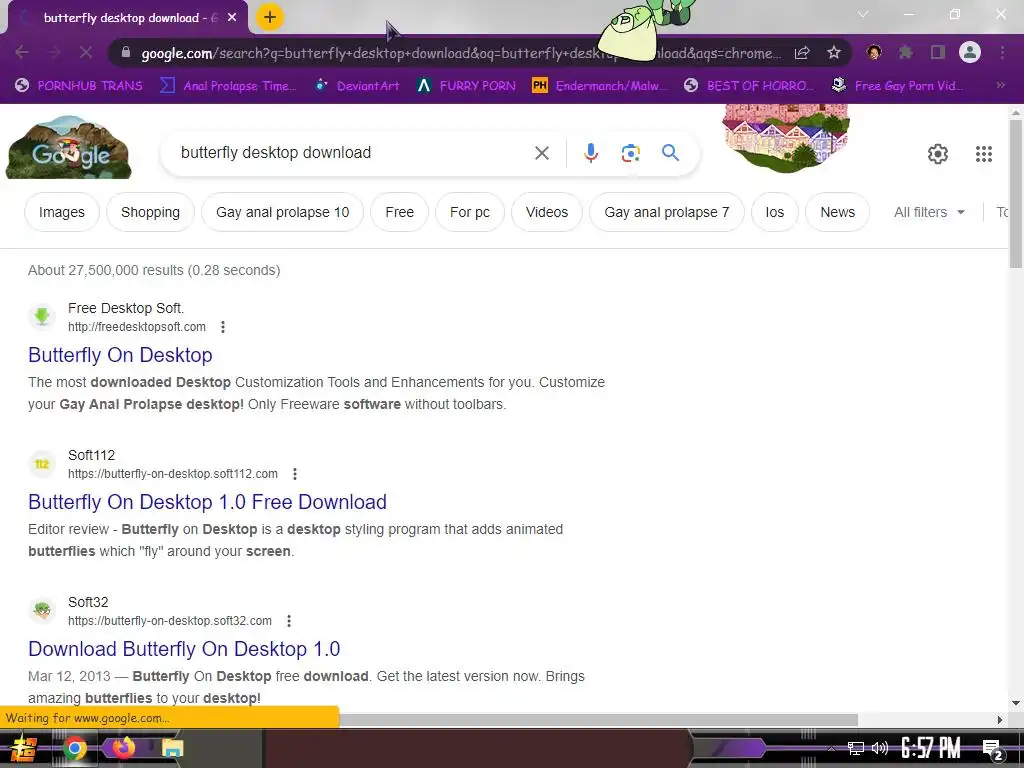Open more options for Free Desktop Soft result
The image size is (1024, 768).
pyautogui.click(x=223, y=327)
